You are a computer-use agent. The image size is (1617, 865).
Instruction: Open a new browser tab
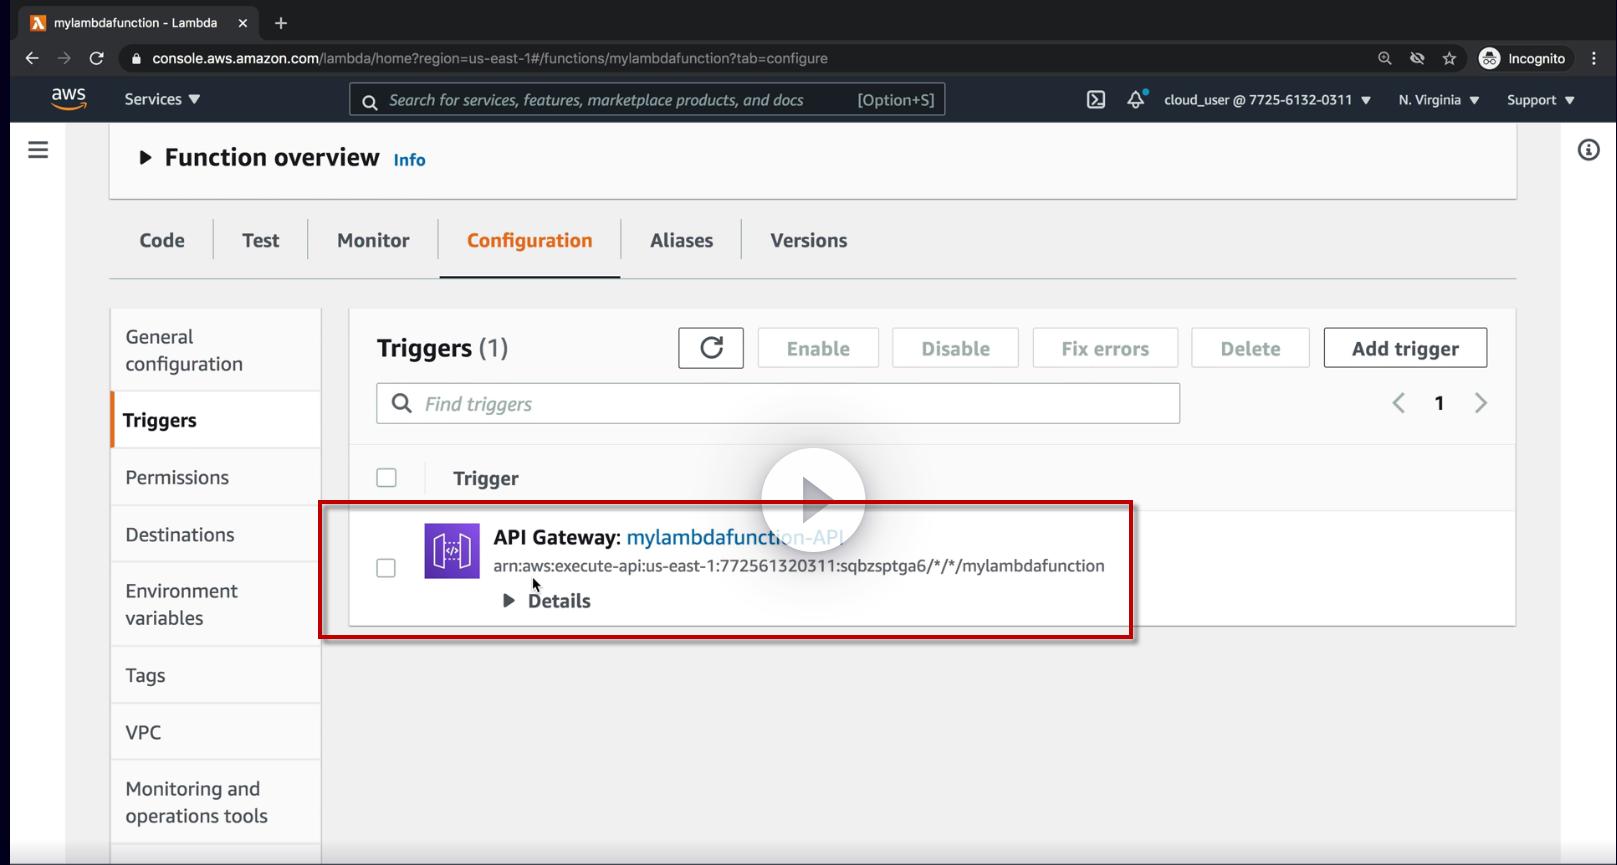[281, 23]
